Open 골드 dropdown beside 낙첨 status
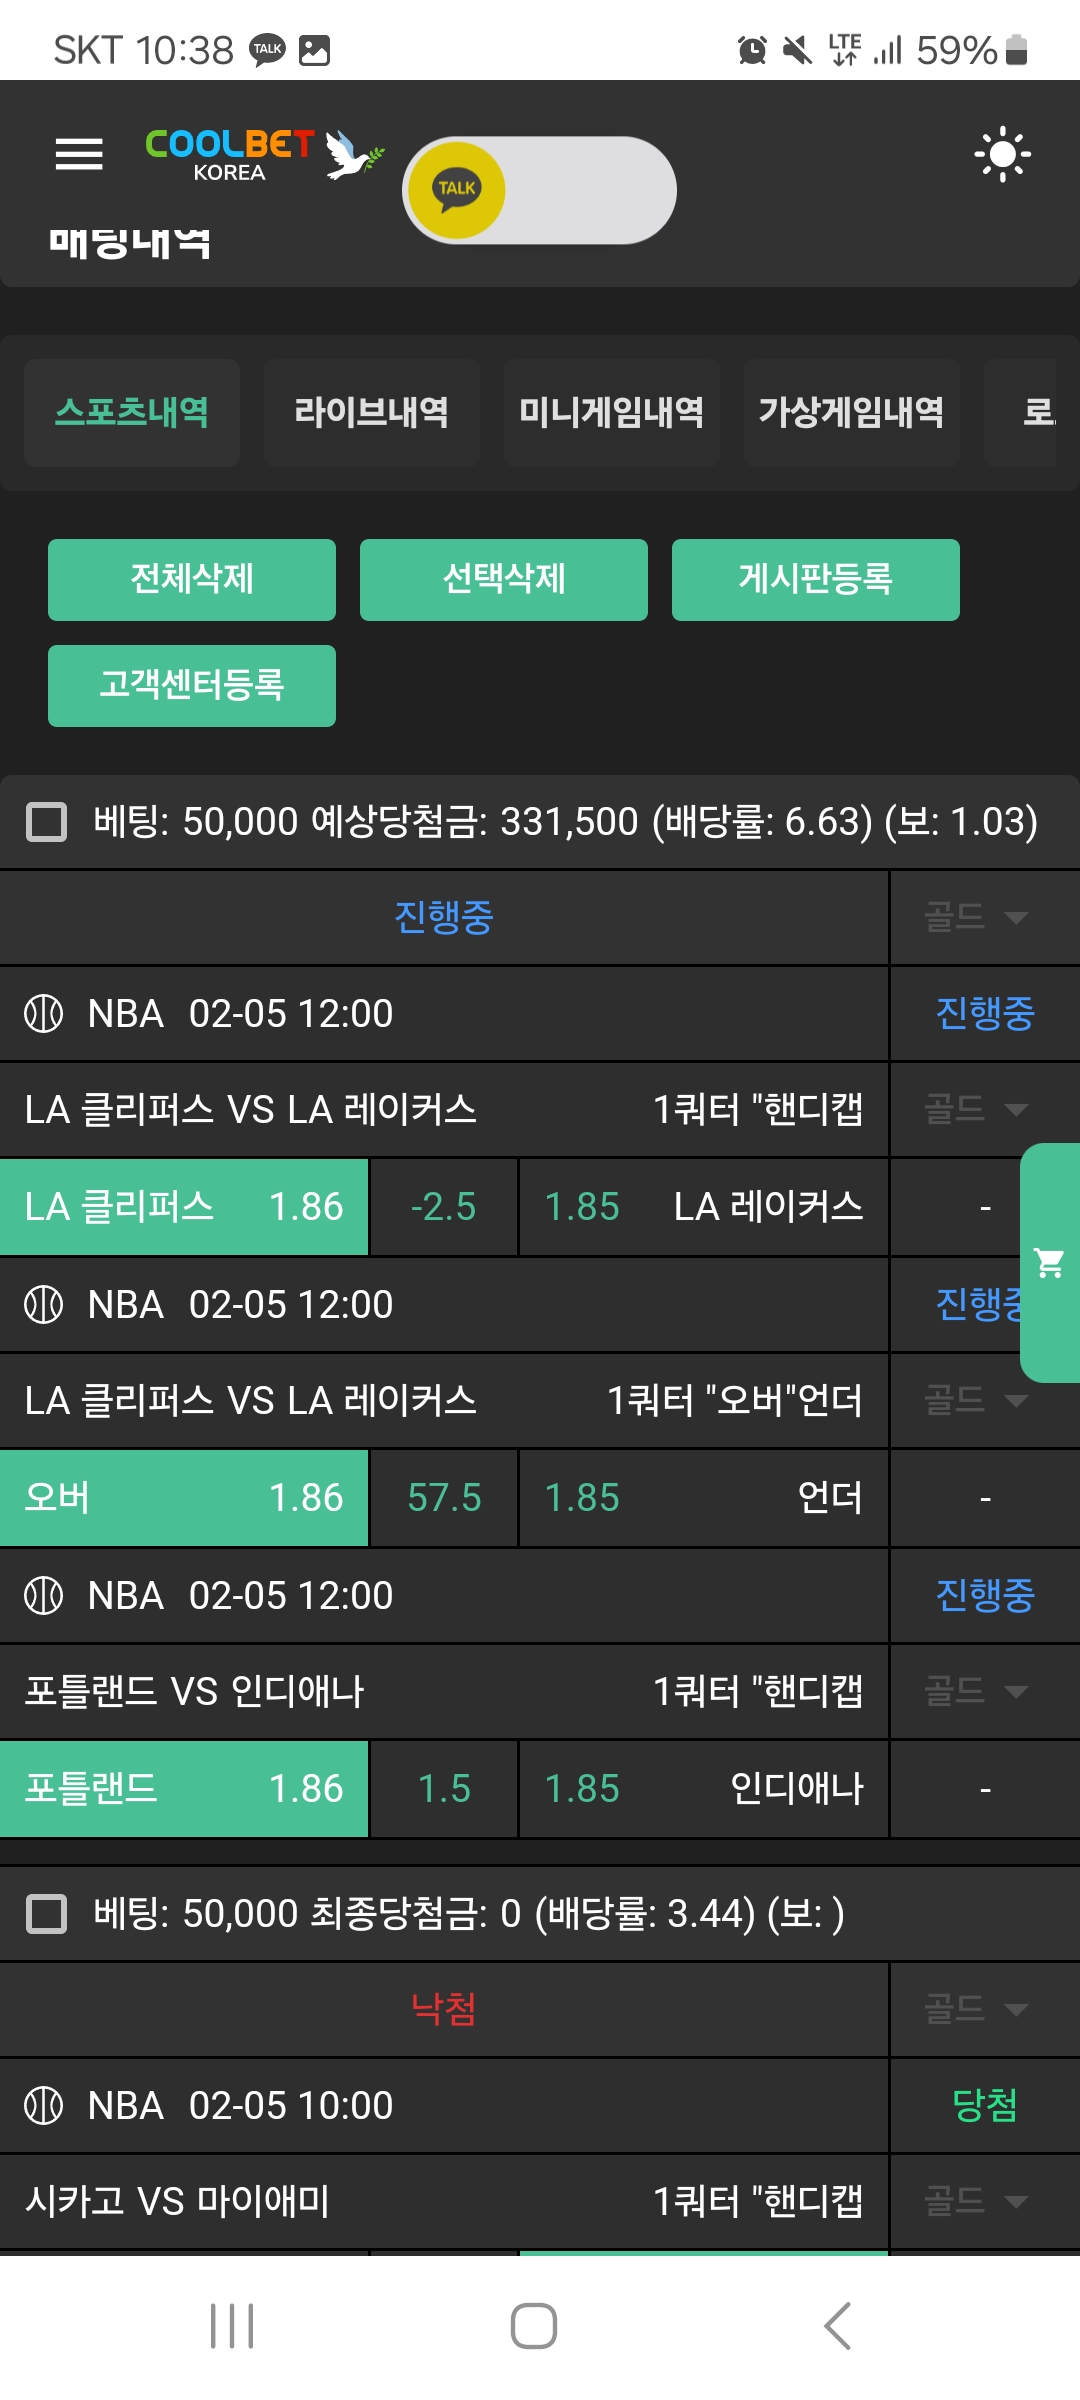 pos(976,2009)
